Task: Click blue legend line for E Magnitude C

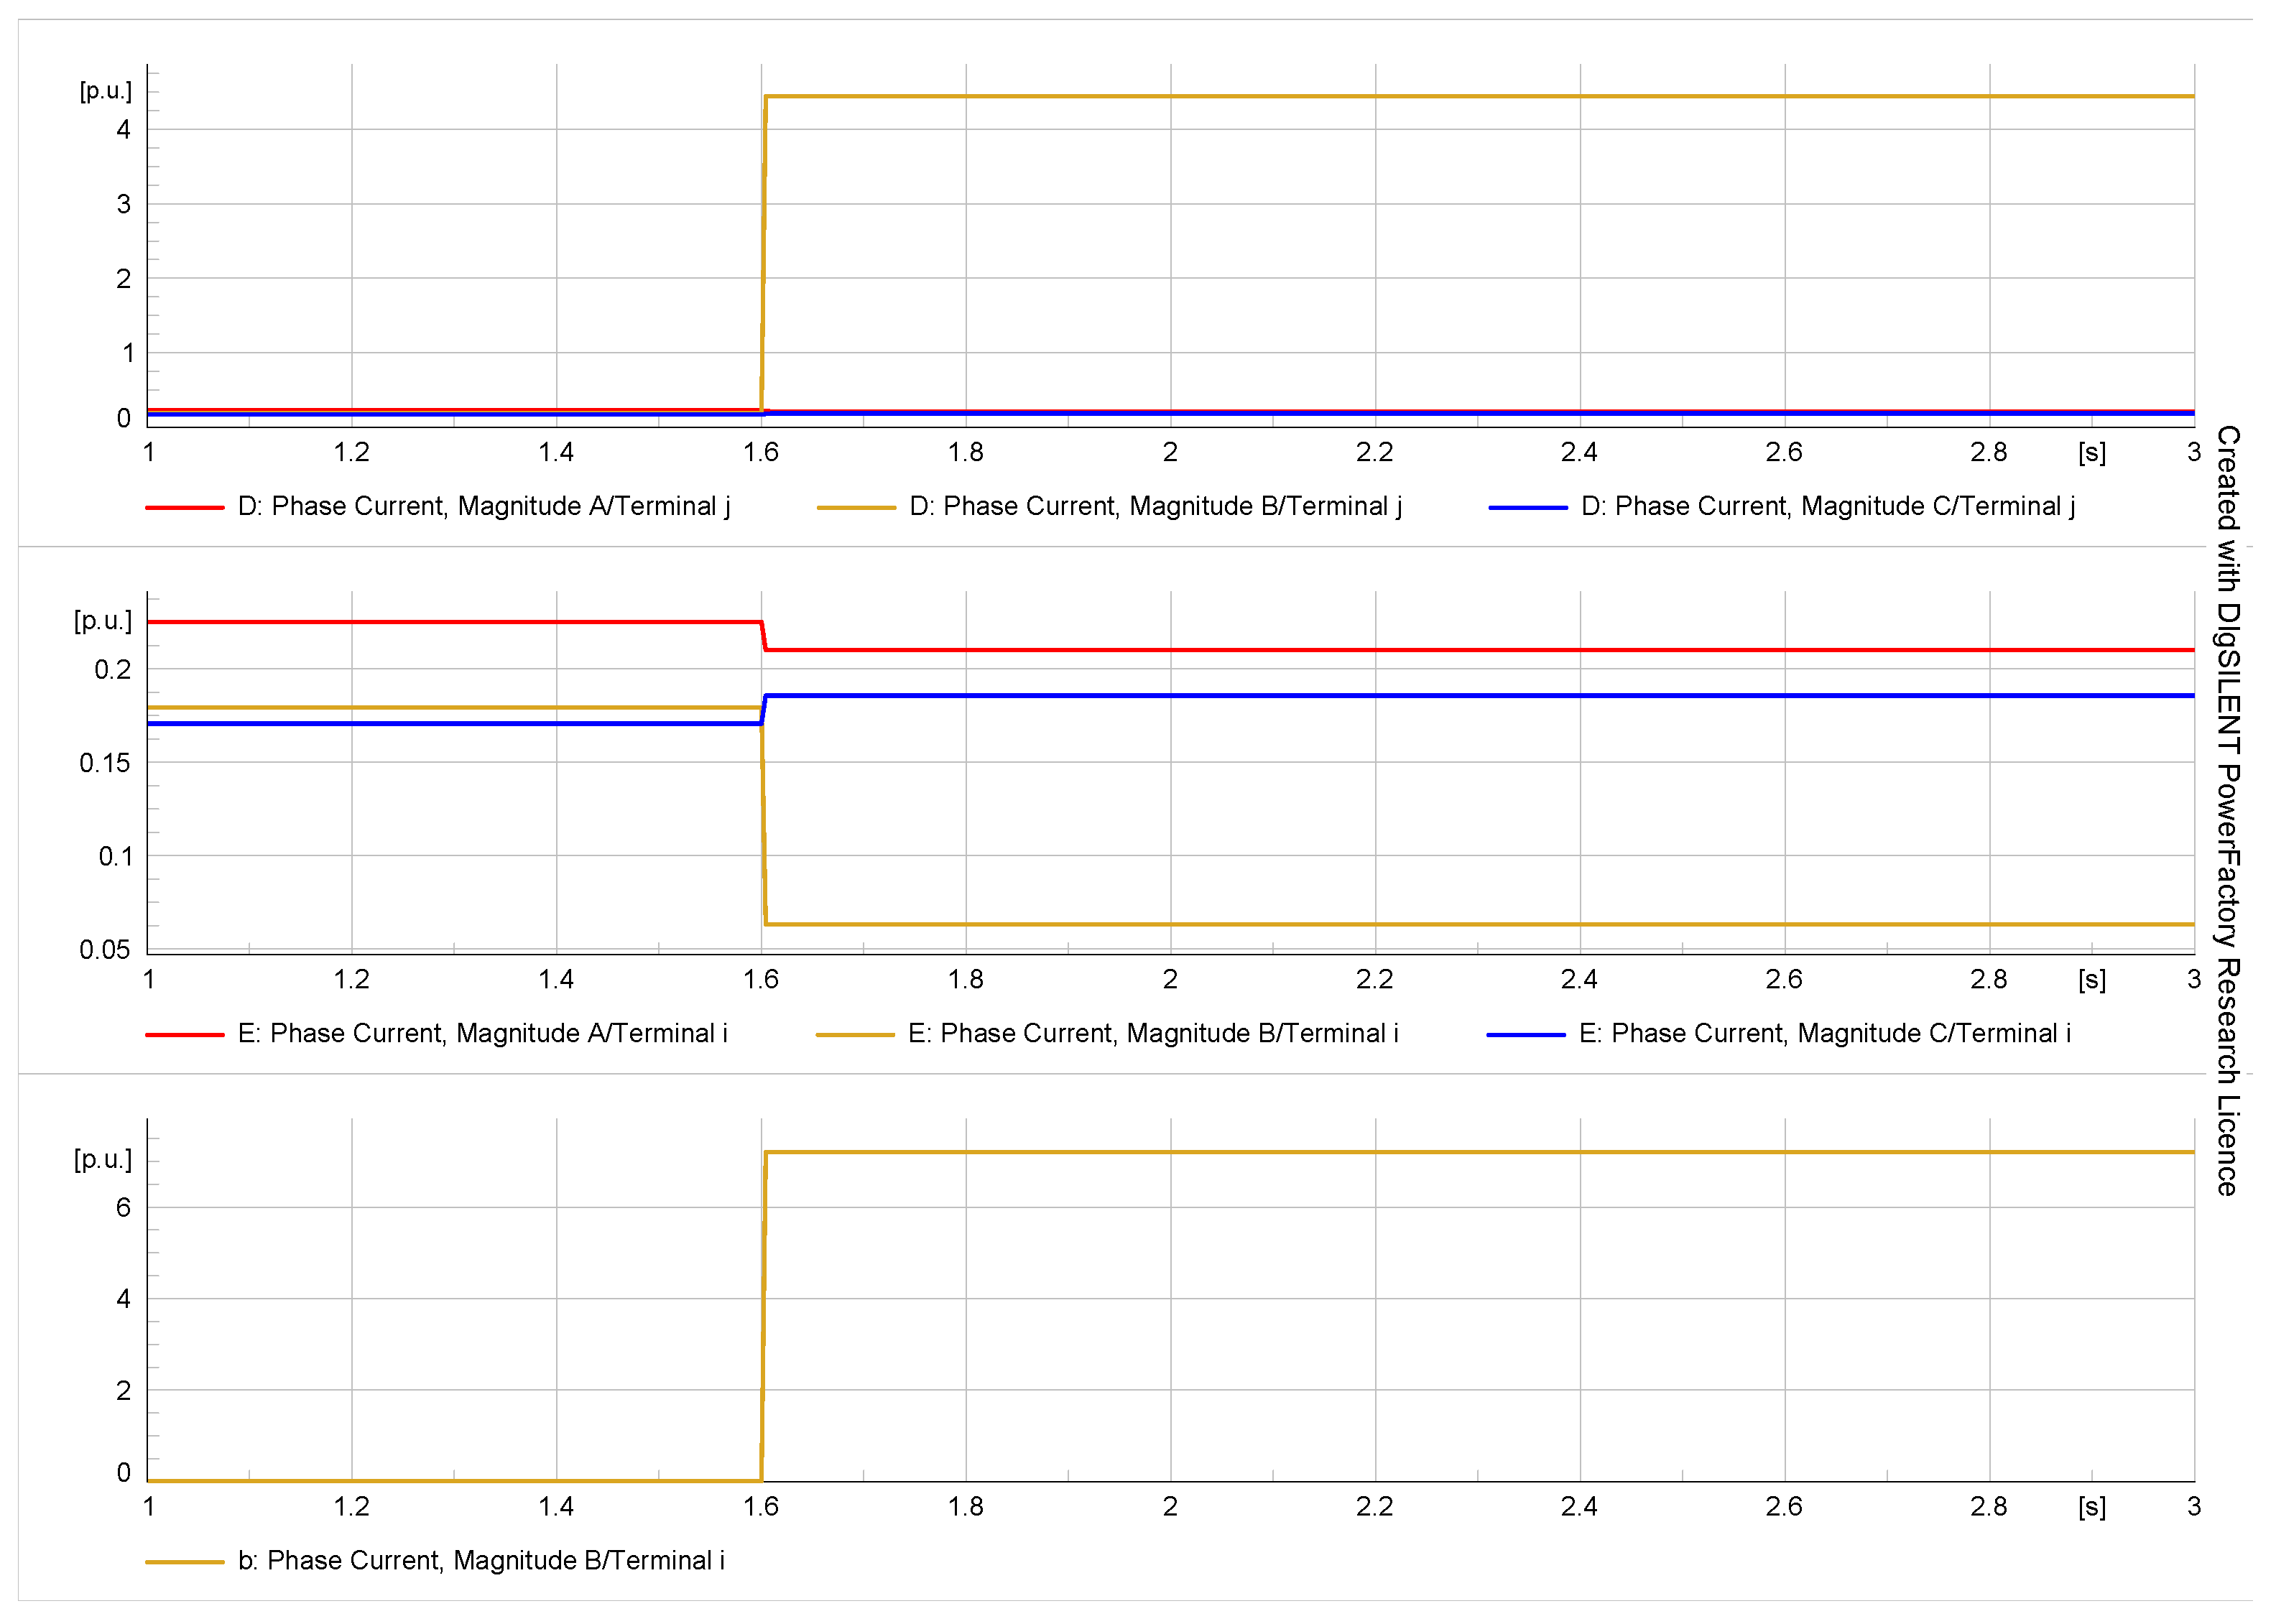Action: [x=1525, y=1035]
